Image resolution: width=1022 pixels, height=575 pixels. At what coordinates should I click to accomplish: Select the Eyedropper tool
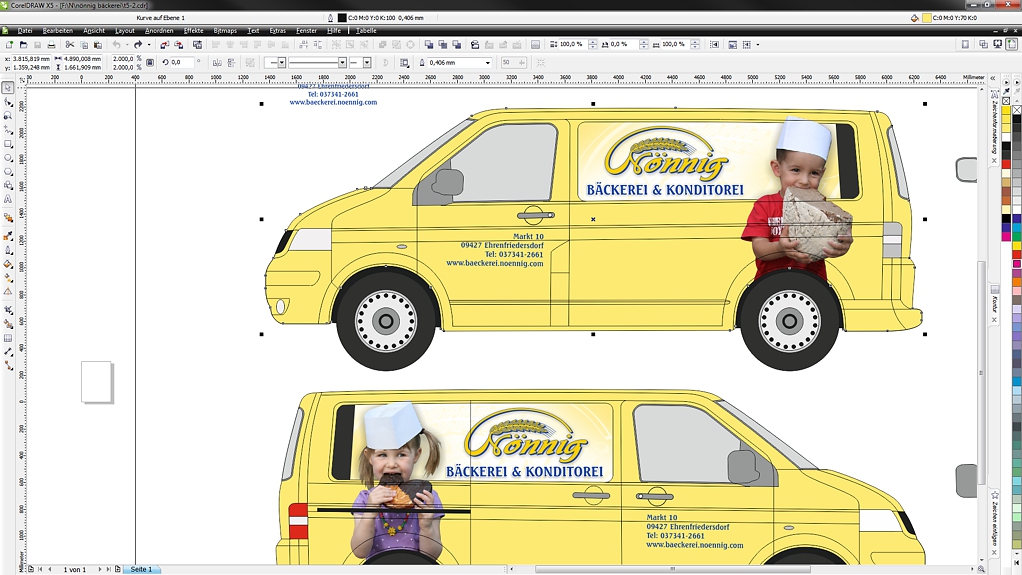pyautogui.click(x=8, y=236)
